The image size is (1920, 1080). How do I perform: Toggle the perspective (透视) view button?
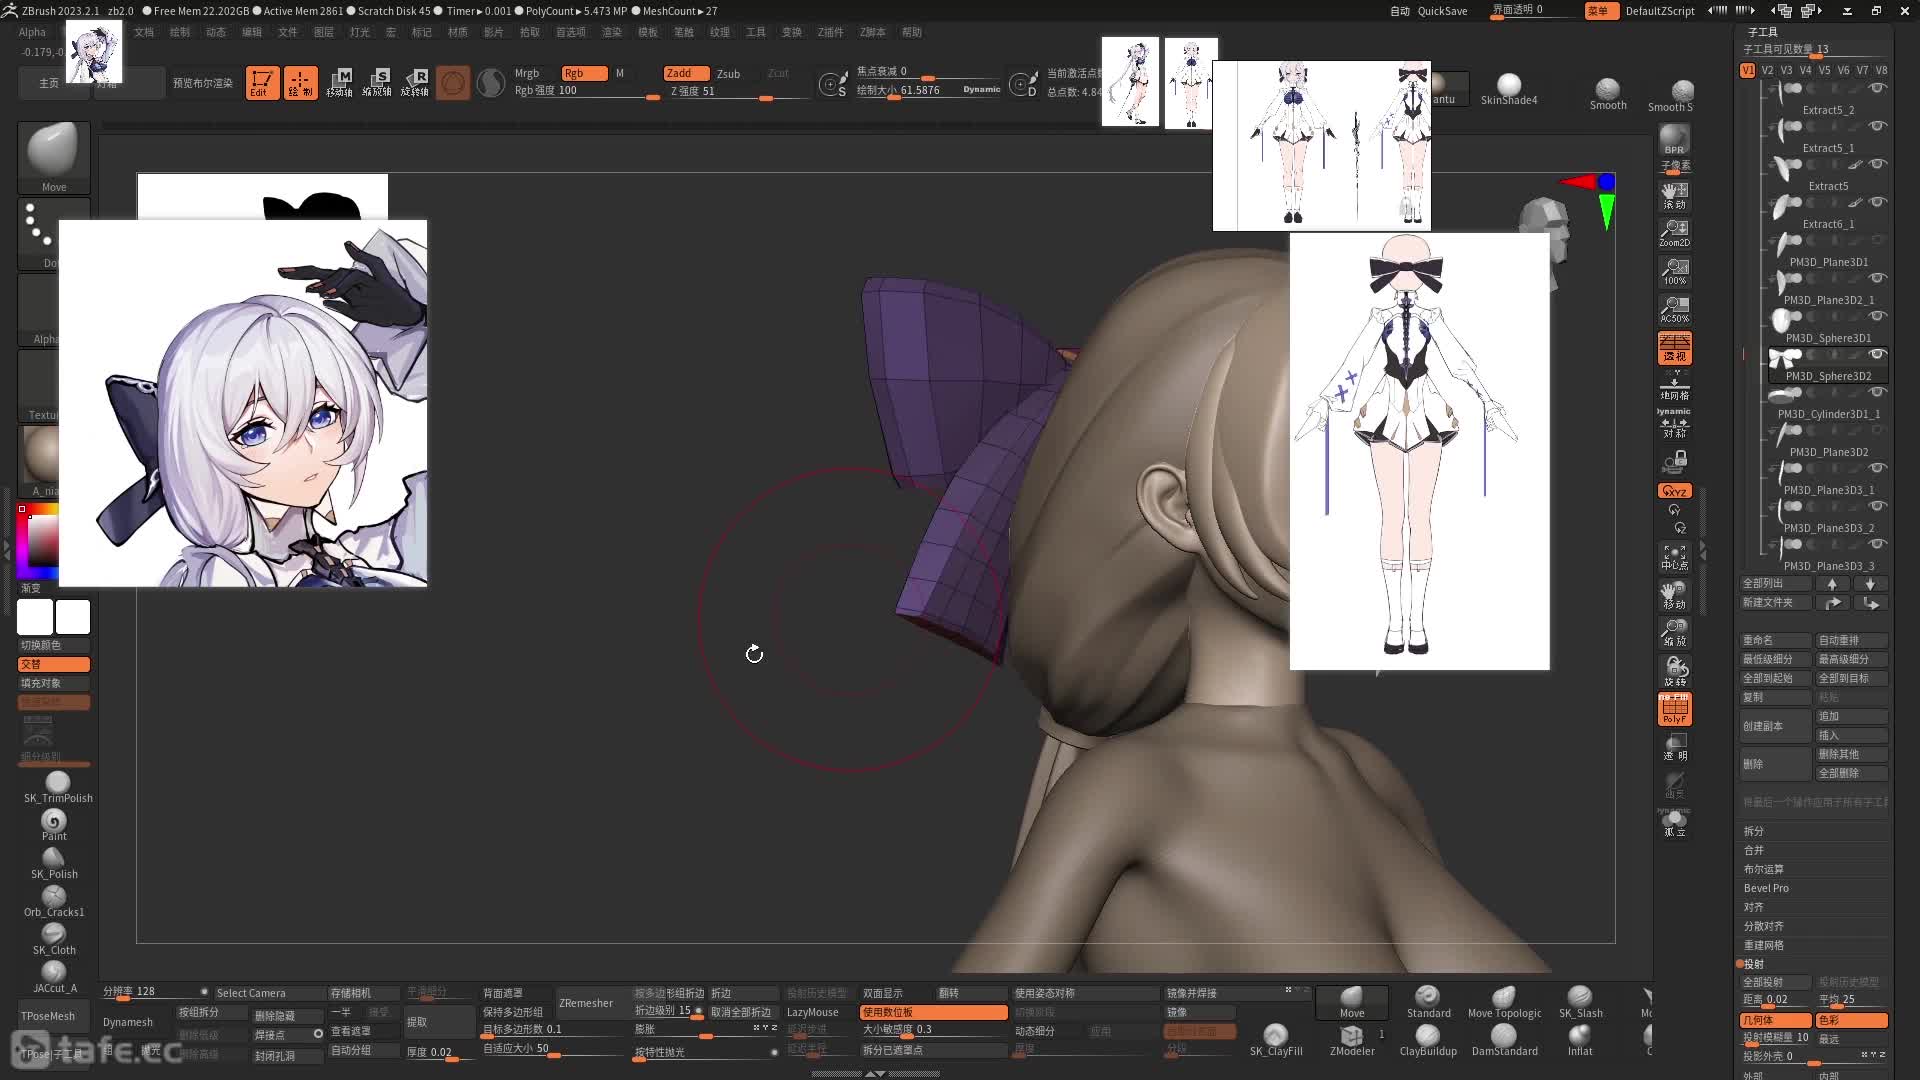1674,347
